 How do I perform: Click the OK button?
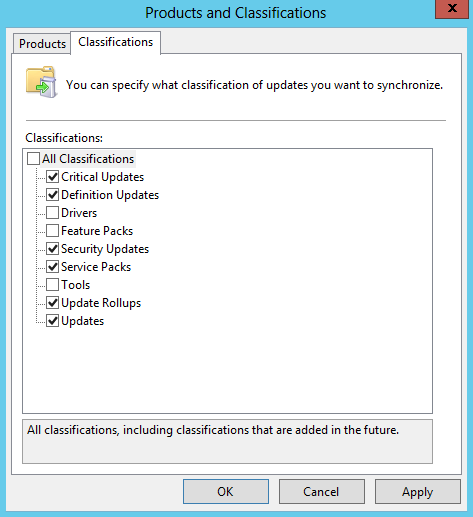[226, 491]
